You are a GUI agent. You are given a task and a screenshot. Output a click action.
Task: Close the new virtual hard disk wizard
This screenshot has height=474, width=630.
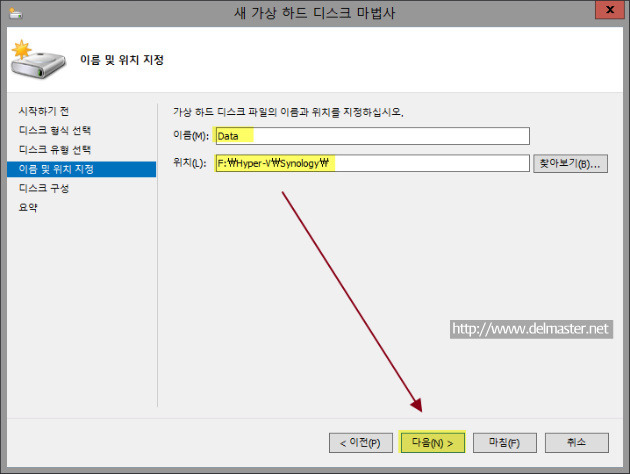tap(610, 10)
